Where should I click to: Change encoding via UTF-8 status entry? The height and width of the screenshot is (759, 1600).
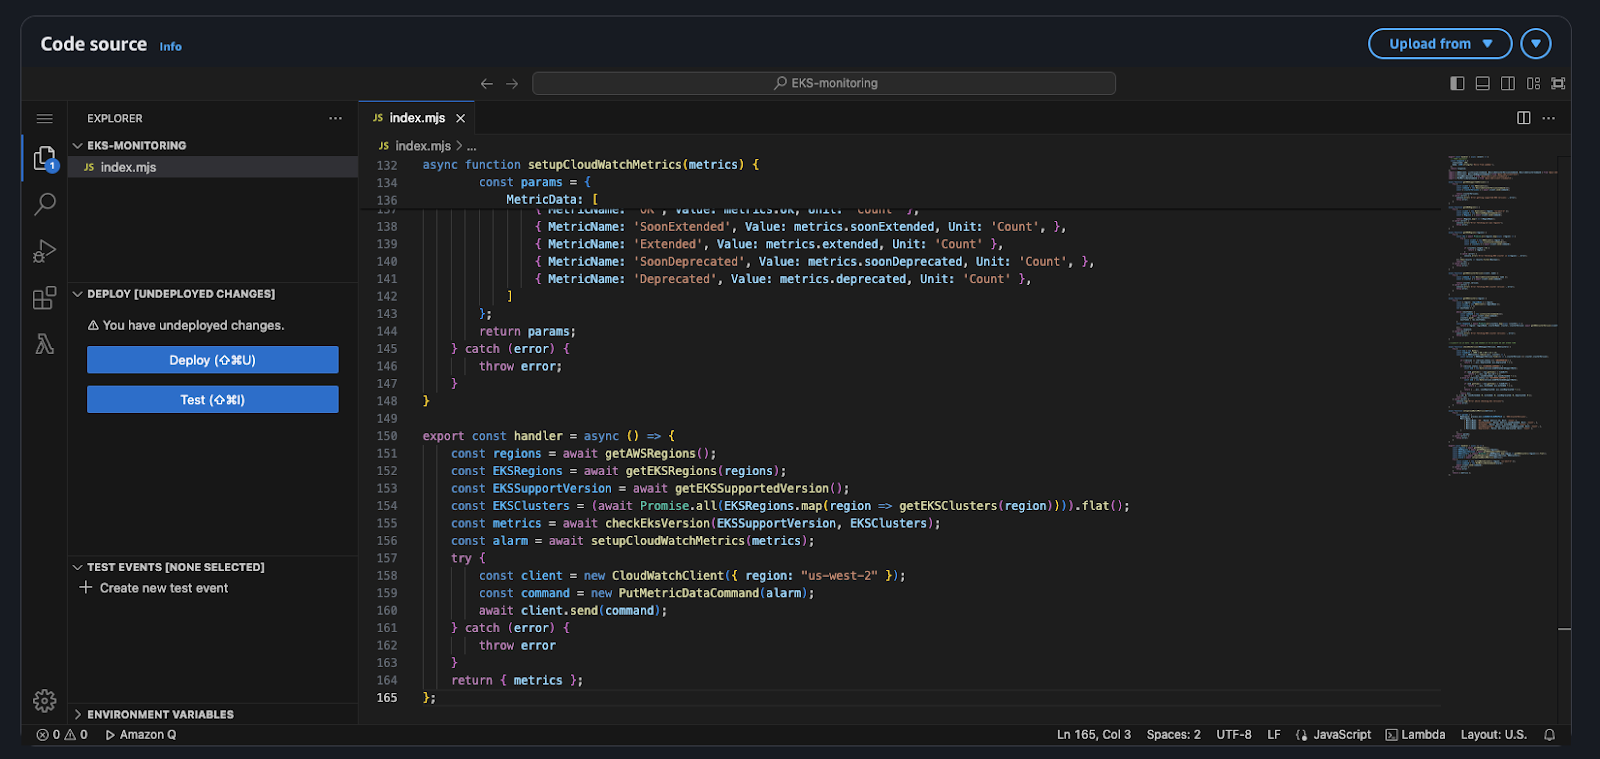(1234, 735)
